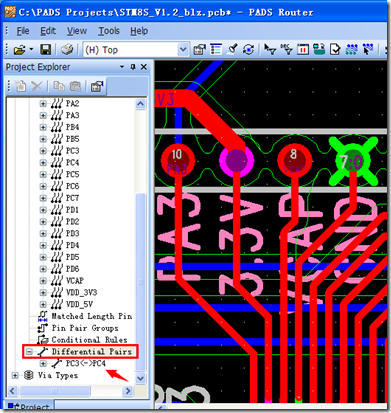Select the PD4 net in tree
The width and height of the screenshot is (391, 413).
click(x=72, y=245)
